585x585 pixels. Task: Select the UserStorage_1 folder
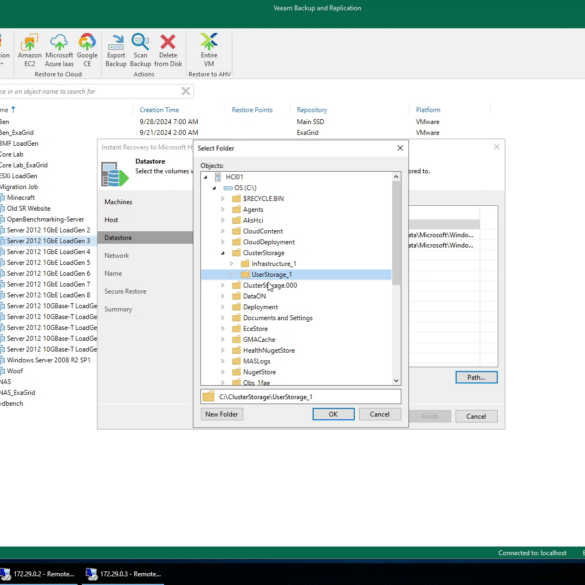coord(272,274)
